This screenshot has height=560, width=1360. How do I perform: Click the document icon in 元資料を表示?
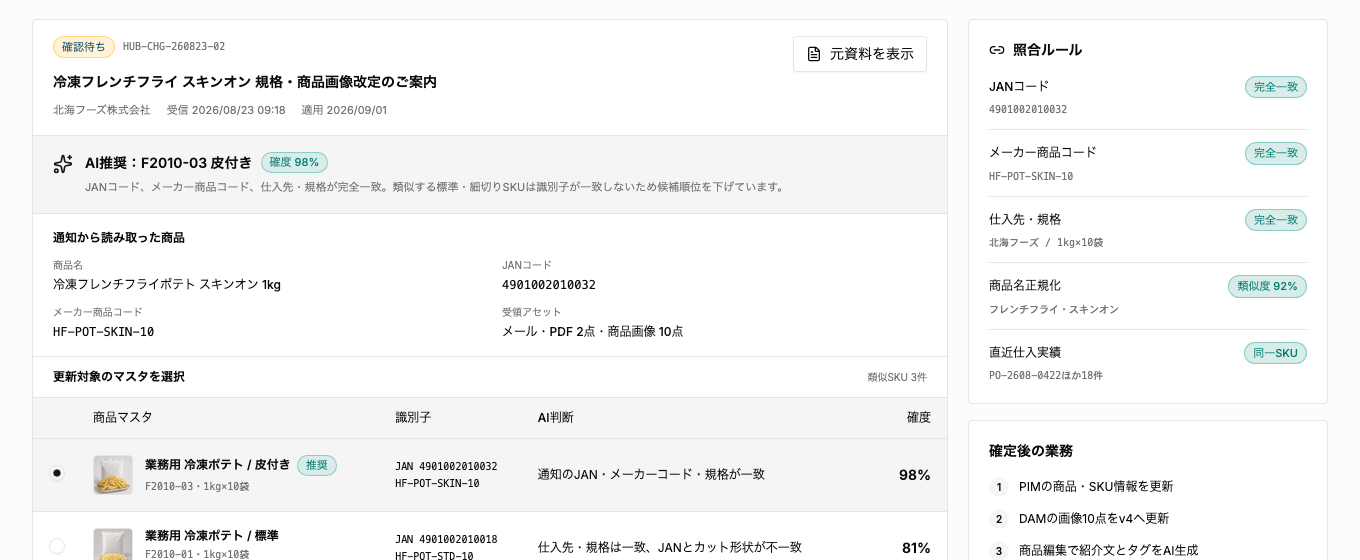tap(814, 54)
